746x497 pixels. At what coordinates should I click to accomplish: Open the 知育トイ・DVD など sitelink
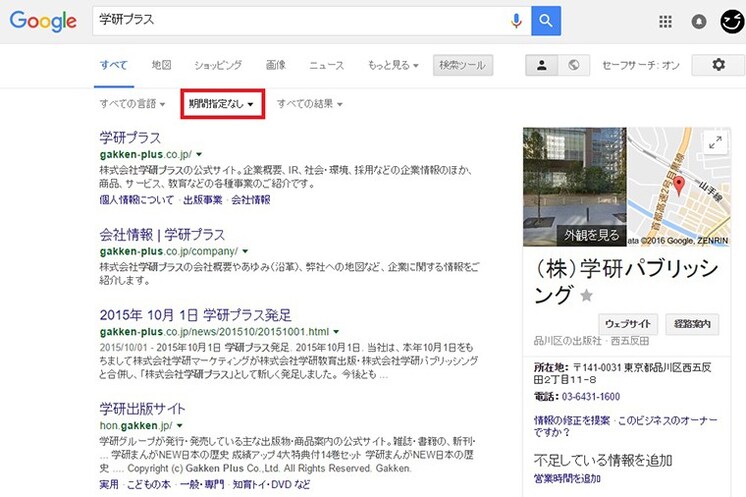coord(271,484)
